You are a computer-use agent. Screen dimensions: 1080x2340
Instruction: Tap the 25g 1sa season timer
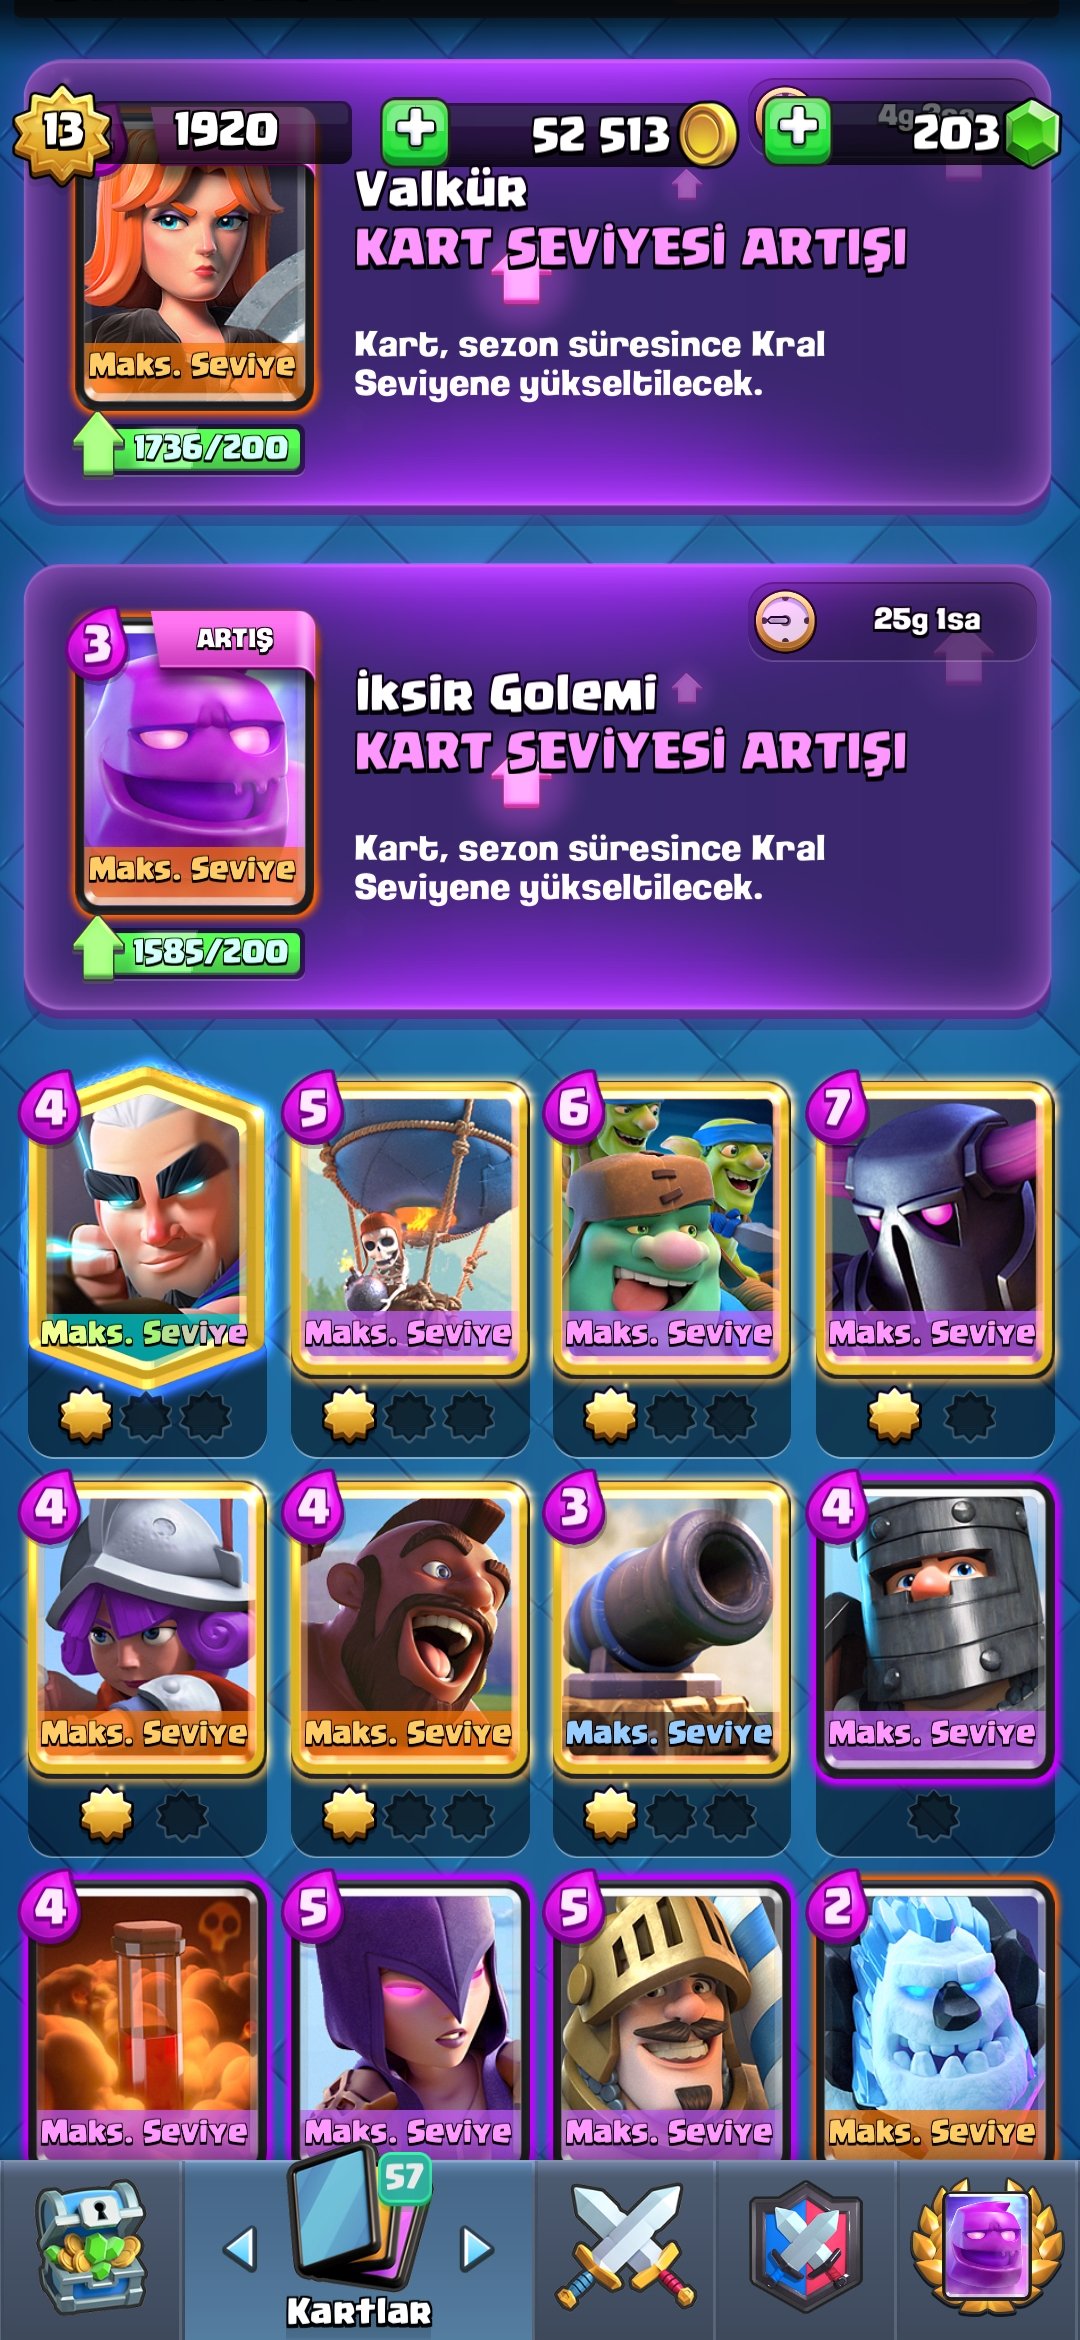[x=892, y=621]
